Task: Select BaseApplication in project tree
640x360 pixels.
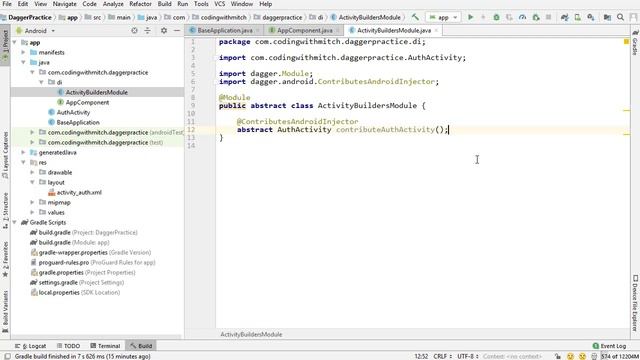Action: click(x=78, y=122)
